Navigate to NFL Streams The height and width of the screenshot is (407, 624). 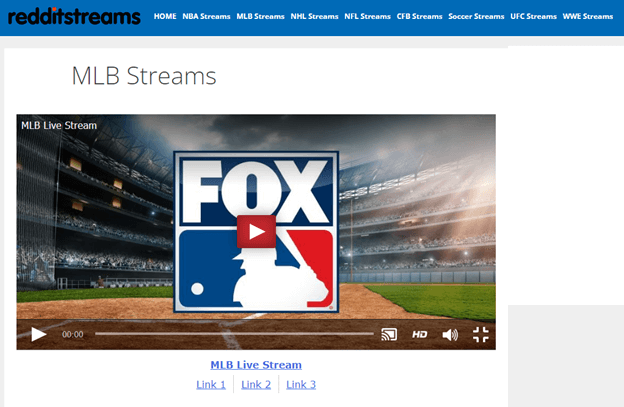[x=367, y=16]
